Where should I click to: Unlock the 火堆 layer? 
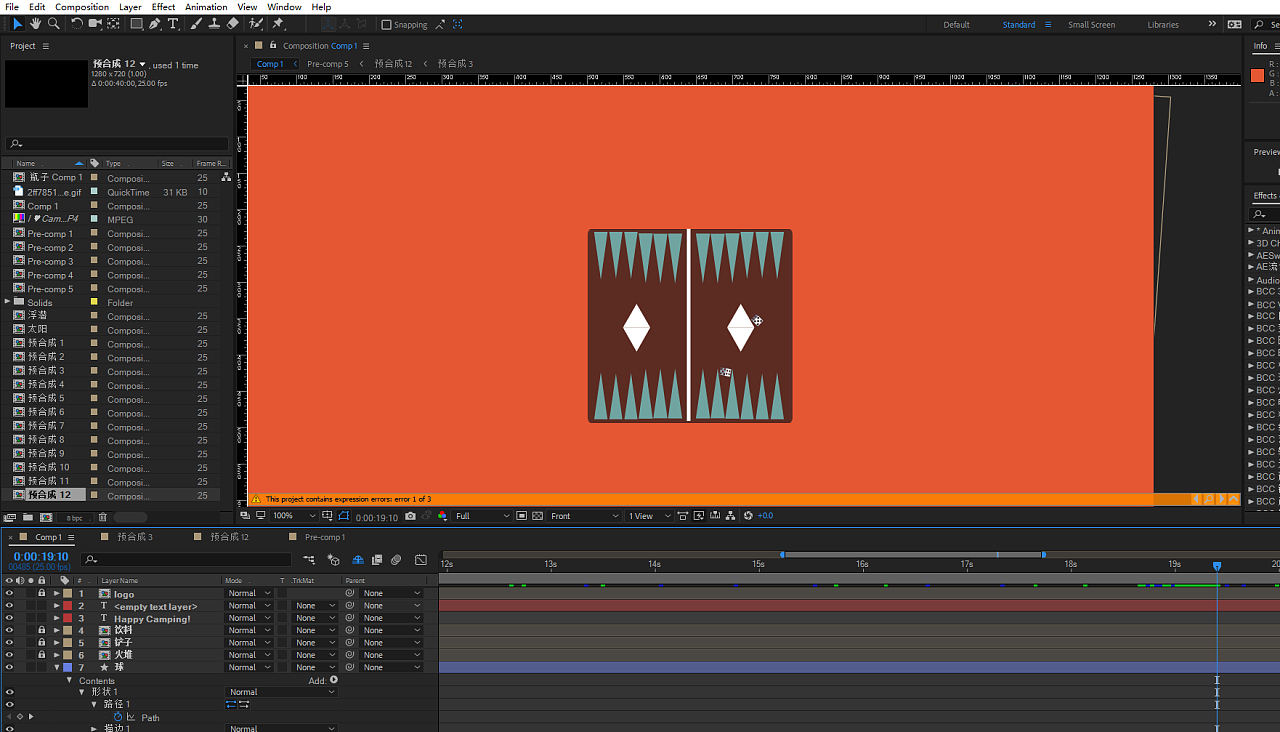(41, 655)
